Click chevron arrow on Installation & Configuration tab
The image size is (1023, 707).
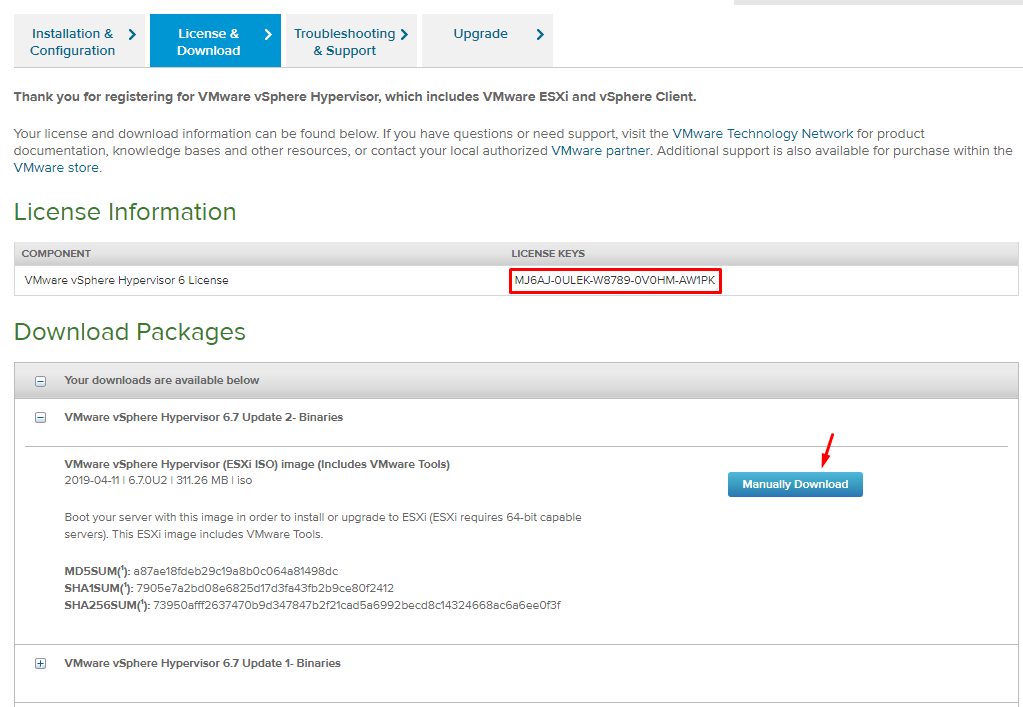(x=132, y=35)
